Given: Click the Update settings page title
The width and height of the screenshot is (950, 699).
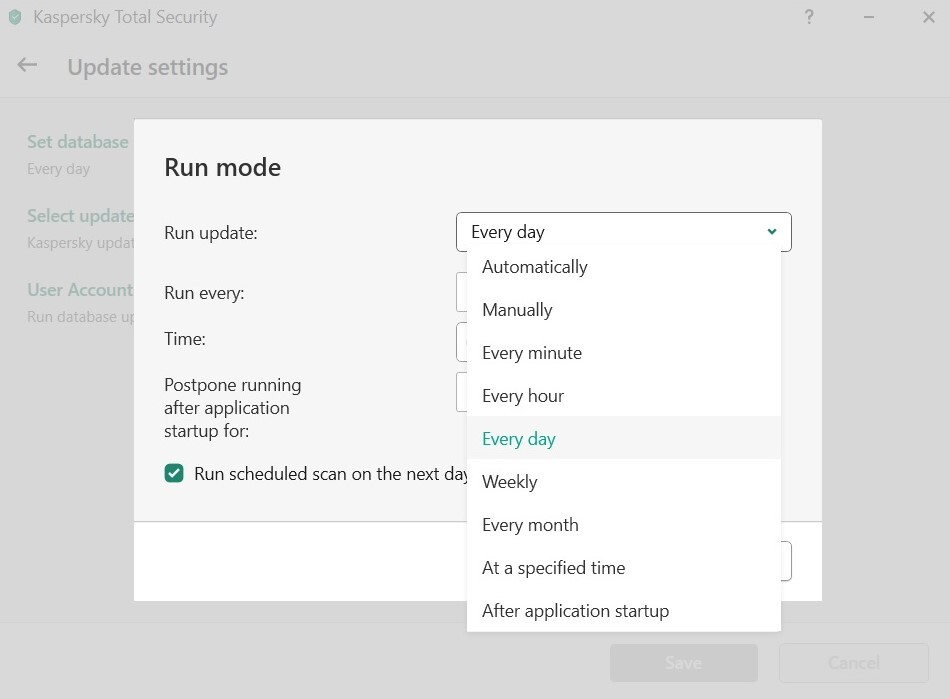Looking at the screenshot, I should point(148,67).
